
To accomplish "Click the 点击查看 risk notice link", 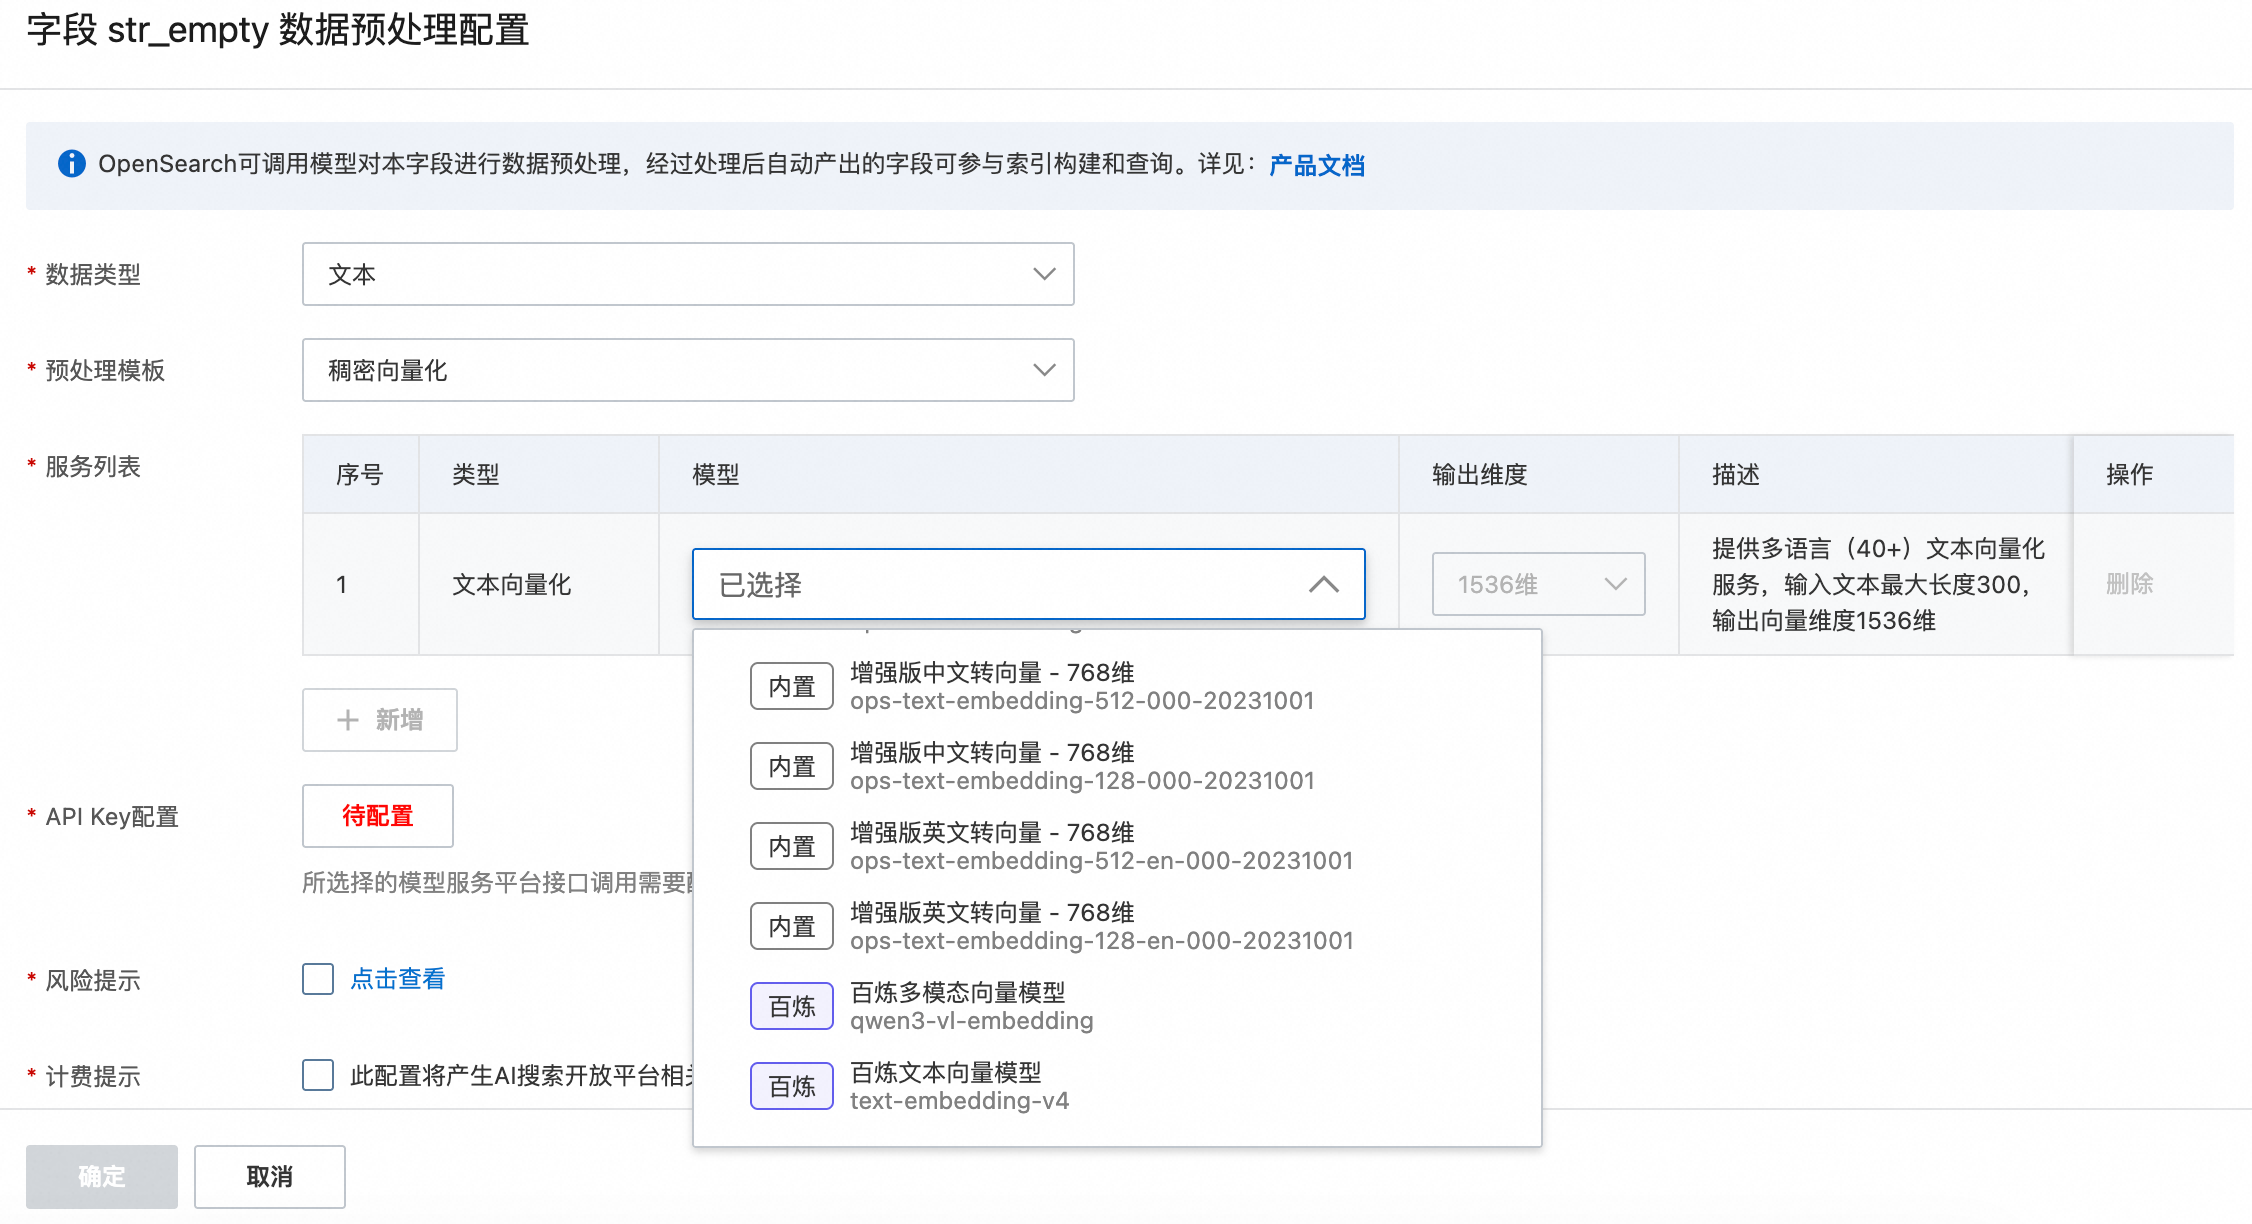I will tap(398, 979).
